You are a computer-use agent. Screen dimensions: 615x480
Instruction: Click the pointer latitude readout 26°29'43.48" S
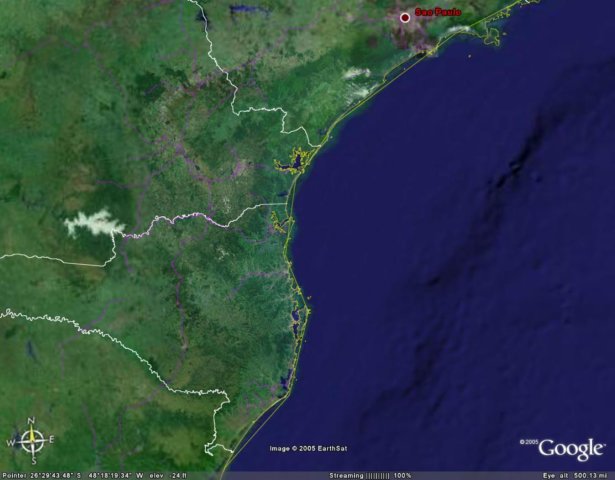(54, 476)
